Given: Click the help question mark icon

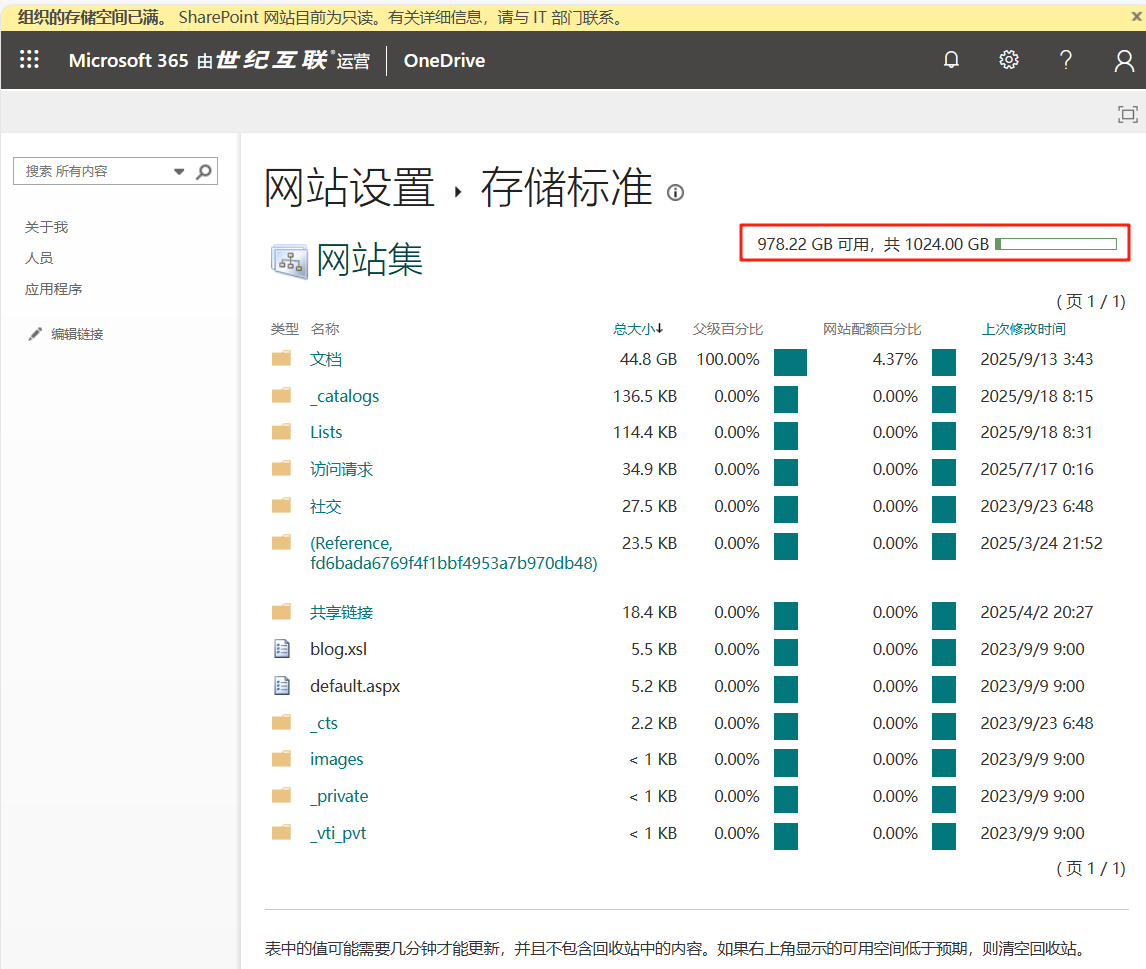Looking at the screenshot, I should click(1066, 60).
